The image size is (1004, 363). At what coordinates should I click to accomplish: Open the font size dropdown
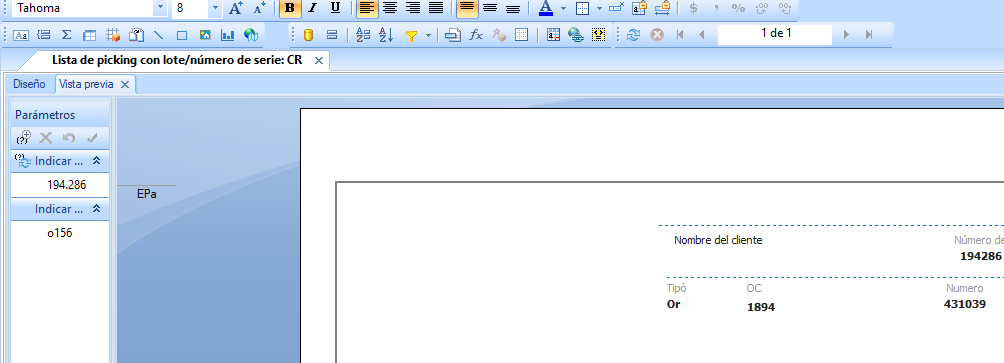[215, 8]
